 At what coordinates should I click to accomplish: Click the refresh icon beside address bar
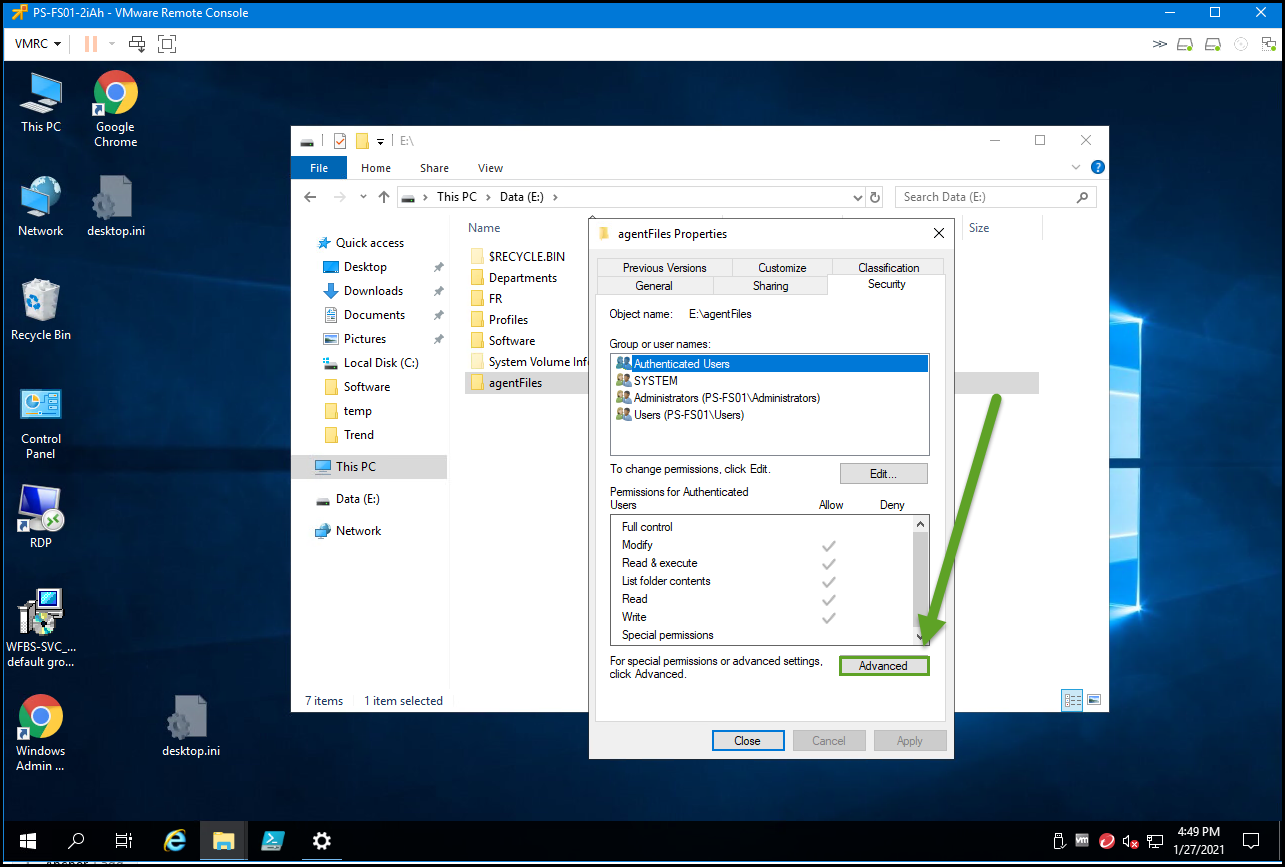pyautogui.click(x=875, y=197)
